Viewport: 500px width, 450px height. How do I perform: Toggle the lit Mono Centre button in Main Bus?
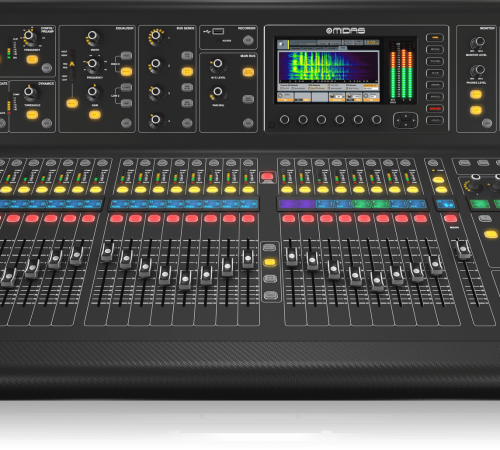[248, 72]
